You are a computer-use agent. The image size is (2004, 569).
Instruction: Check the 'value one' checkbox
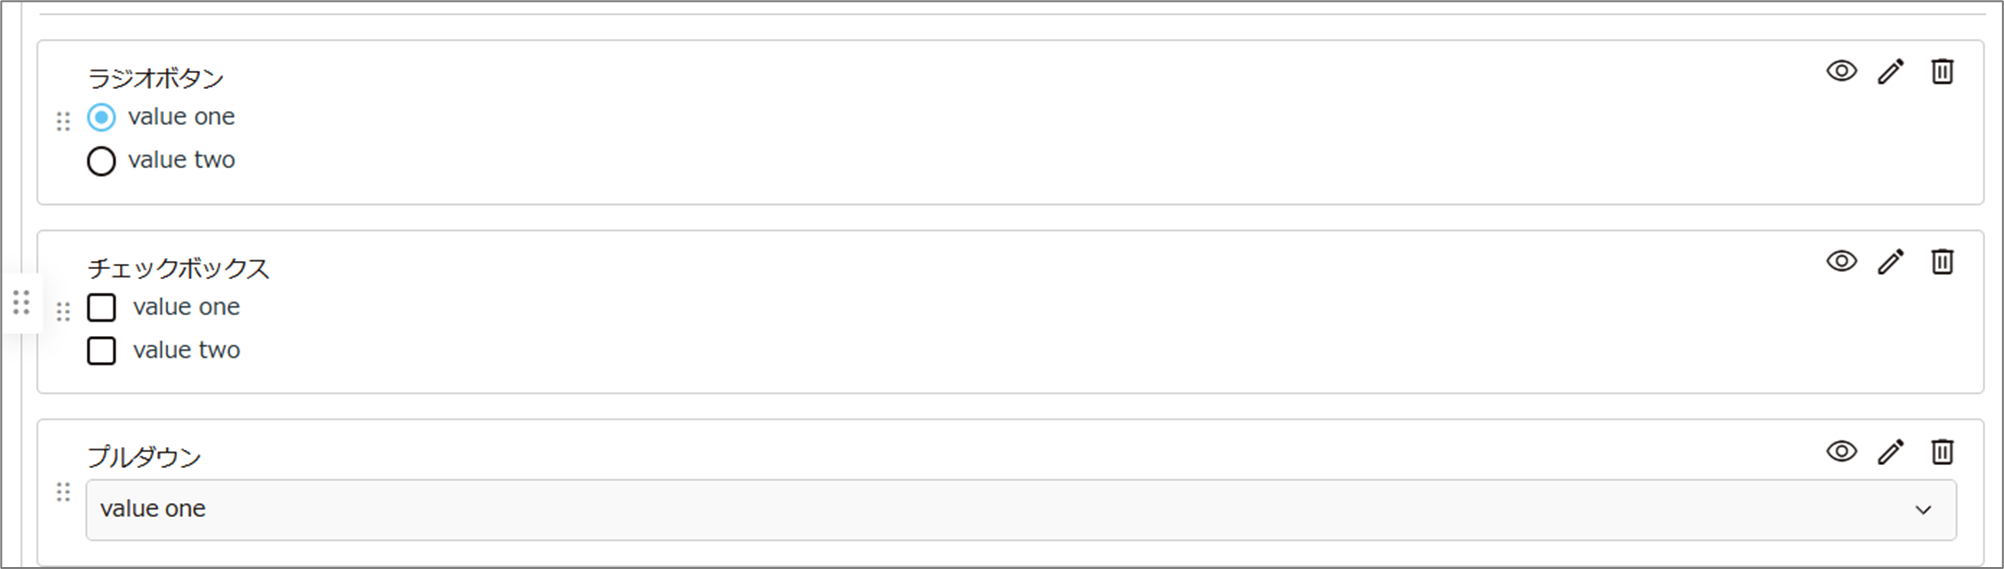click(x=101, y=307)
